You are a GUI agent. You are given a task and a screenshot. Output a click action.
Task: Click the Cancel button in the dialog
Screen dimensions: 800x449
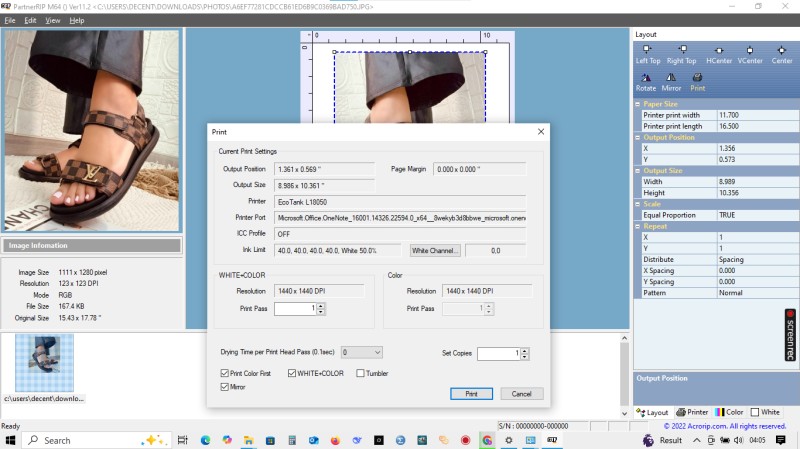521,393
